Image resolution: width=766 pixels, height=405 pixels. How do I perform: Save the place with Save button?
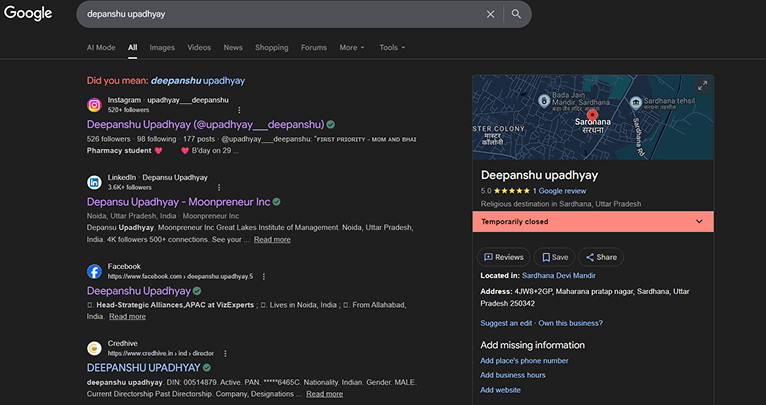point(552,257)
